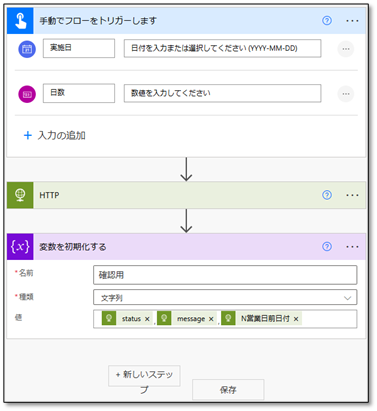Click the manual trigger hand icon

[20, 21]
